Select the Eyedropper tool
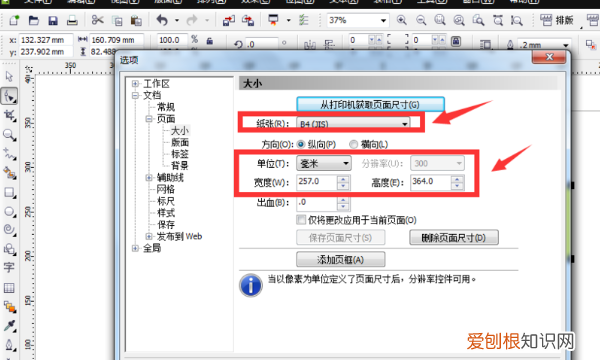600x360 pixels. point(9,325)
